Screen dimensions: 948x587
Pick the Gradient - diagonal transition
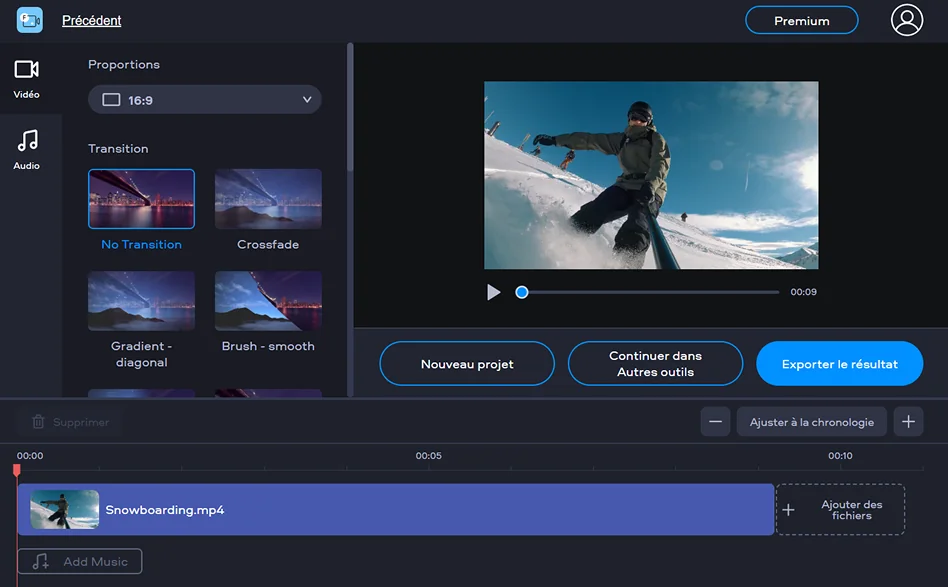click(x=141, y=301)
